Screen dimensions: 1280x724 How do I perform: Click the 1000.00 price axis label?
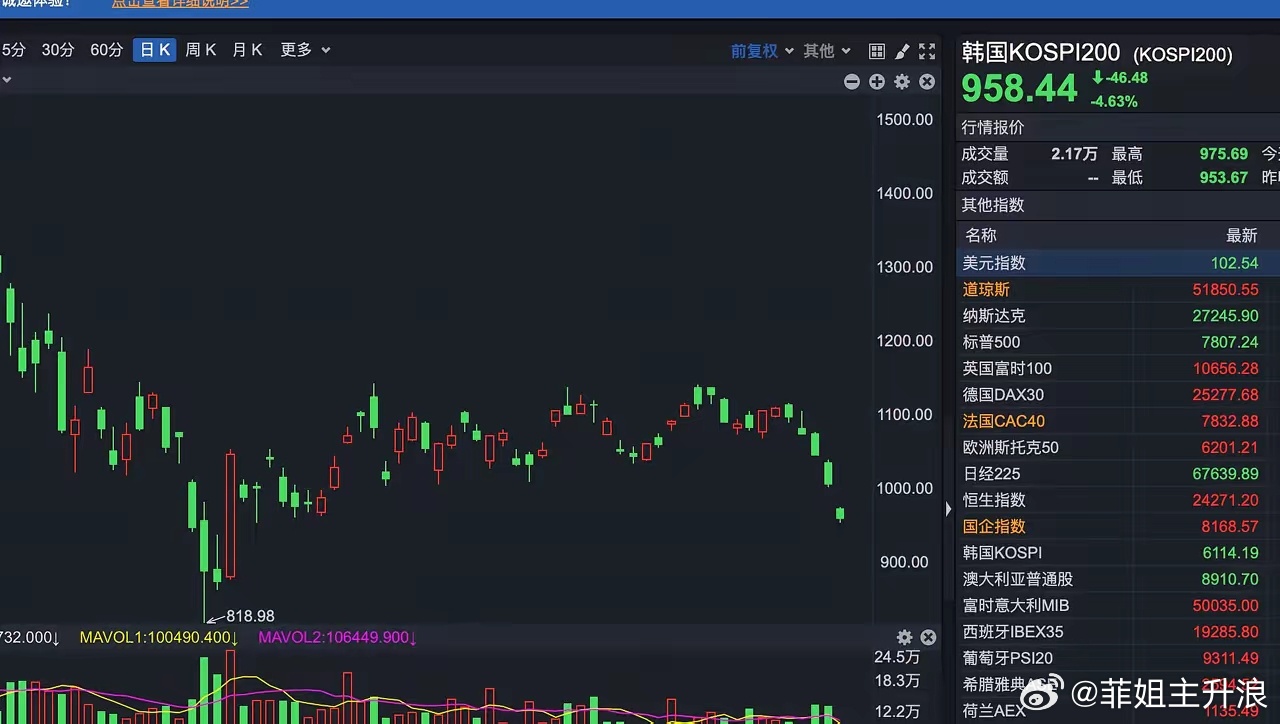click(904, 488)
